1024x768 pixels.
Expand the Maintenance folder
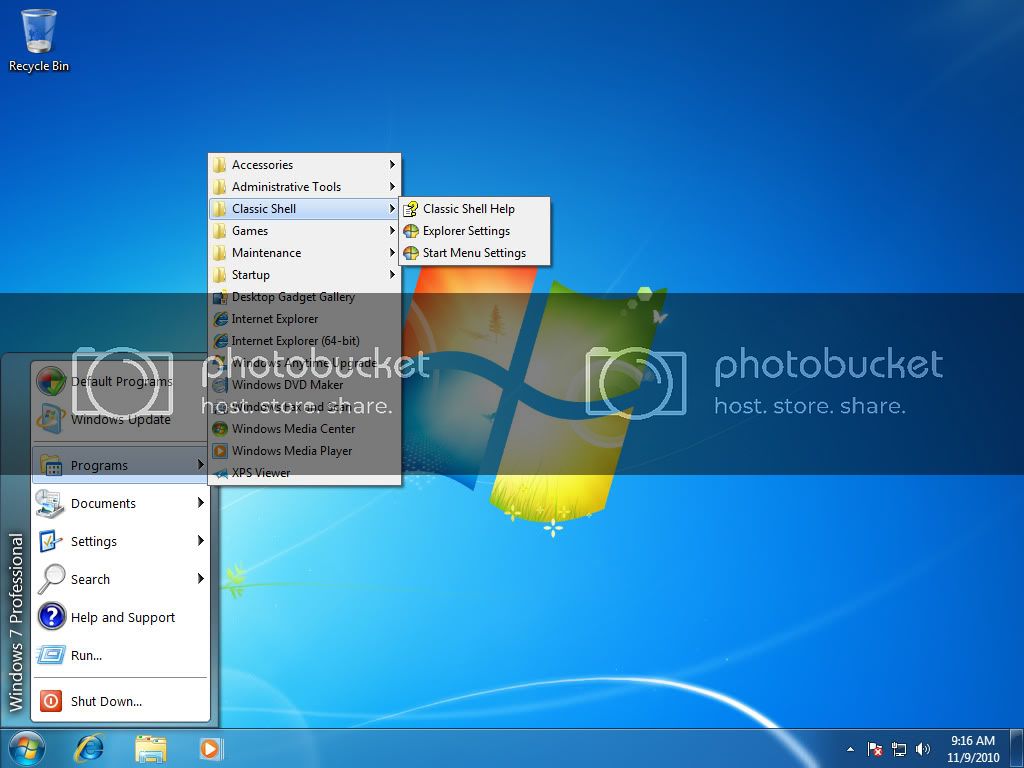click(x=304, y=253)
